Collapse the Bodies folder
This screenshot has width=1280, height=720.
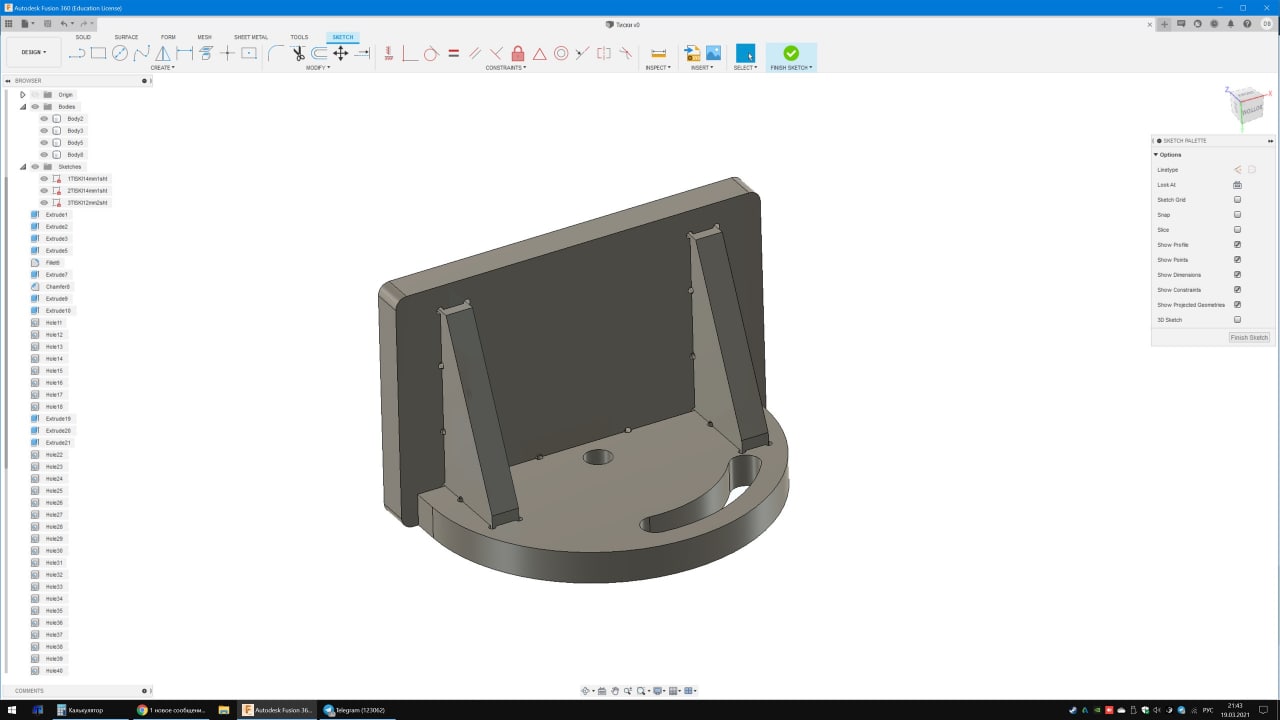22,107
